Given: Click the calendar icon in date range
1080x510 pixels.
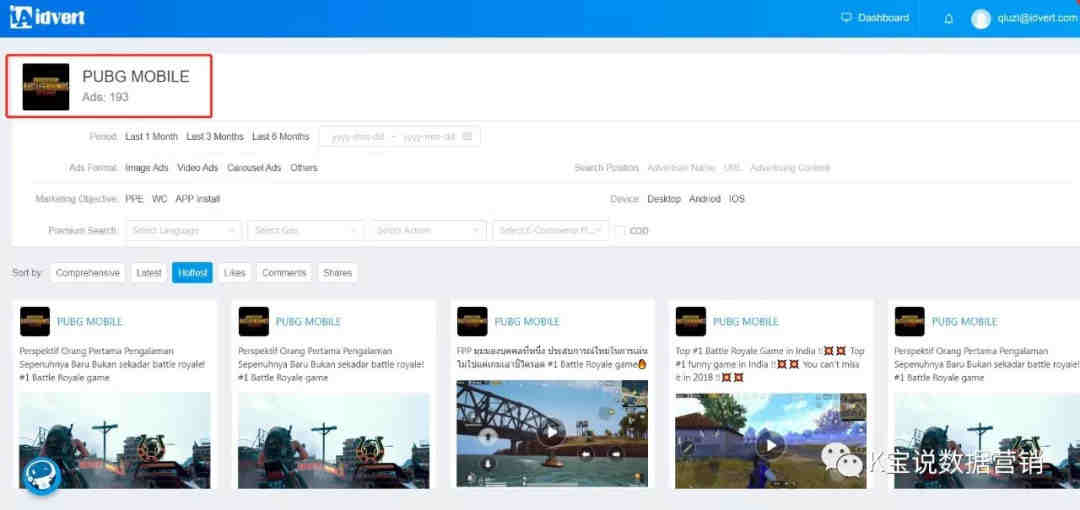Looking at the screenshot, I should point(467,136).
